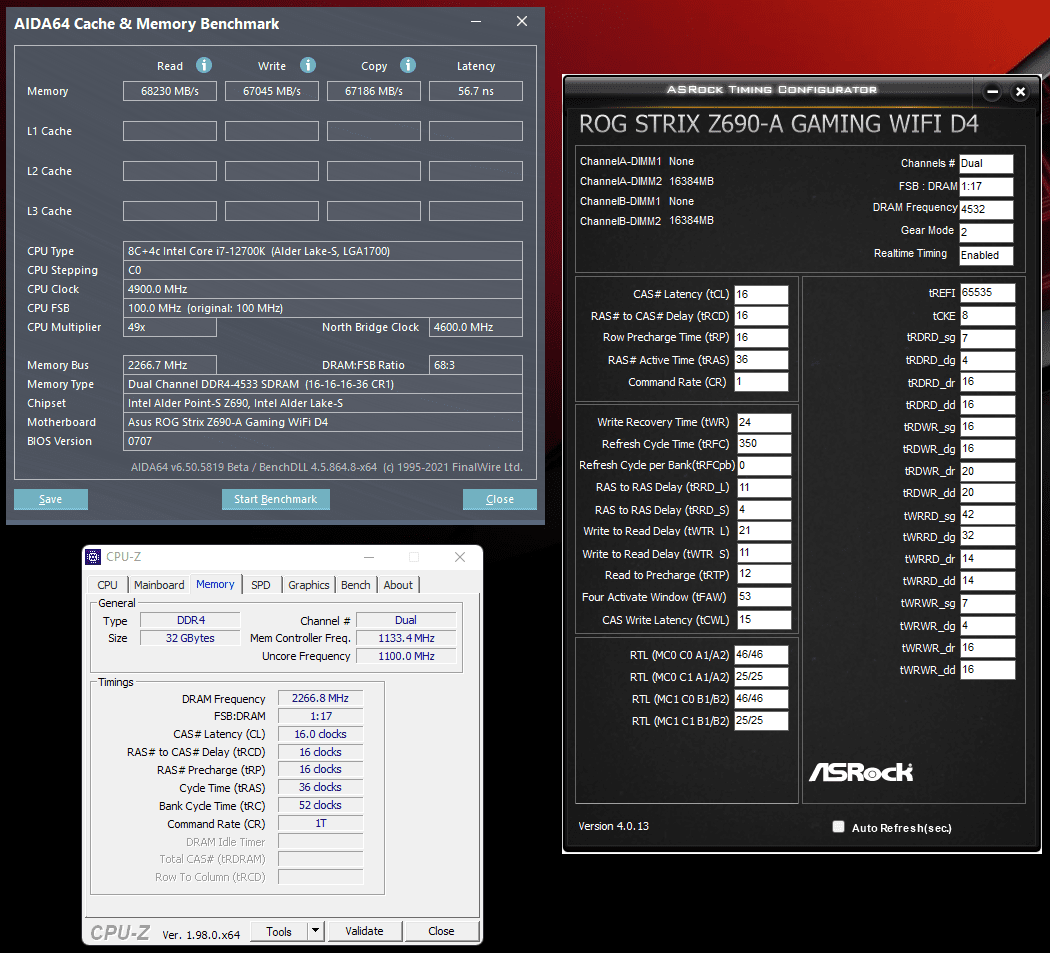Open the Mainboard tab in CPU-Z
Viewport: 1050px width, 953px height.
(159, 585)
